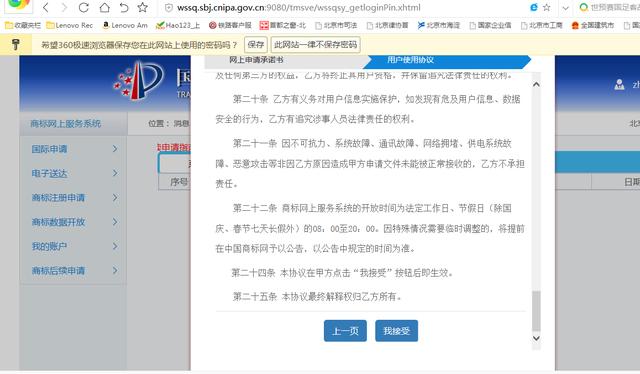The width and height of the screenshot is (640, 374).
Task: Click the security shield icon in address bar
Action: (168, 8)
